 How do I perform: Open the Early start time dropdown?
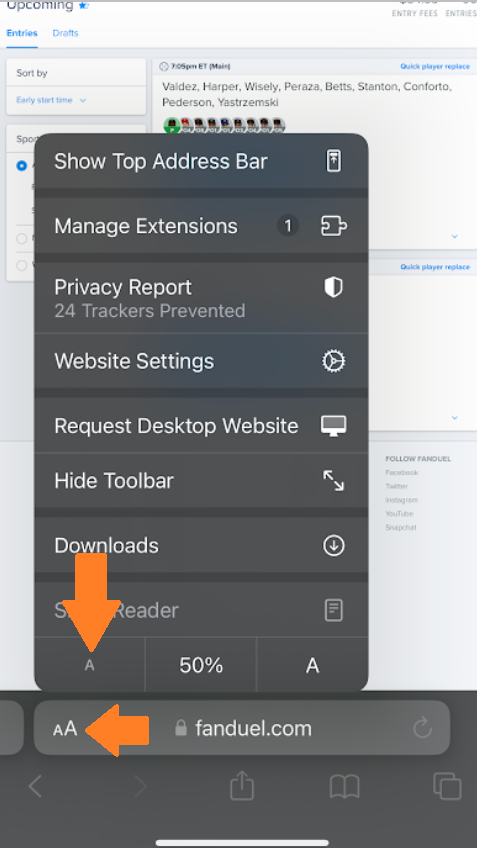51,100
